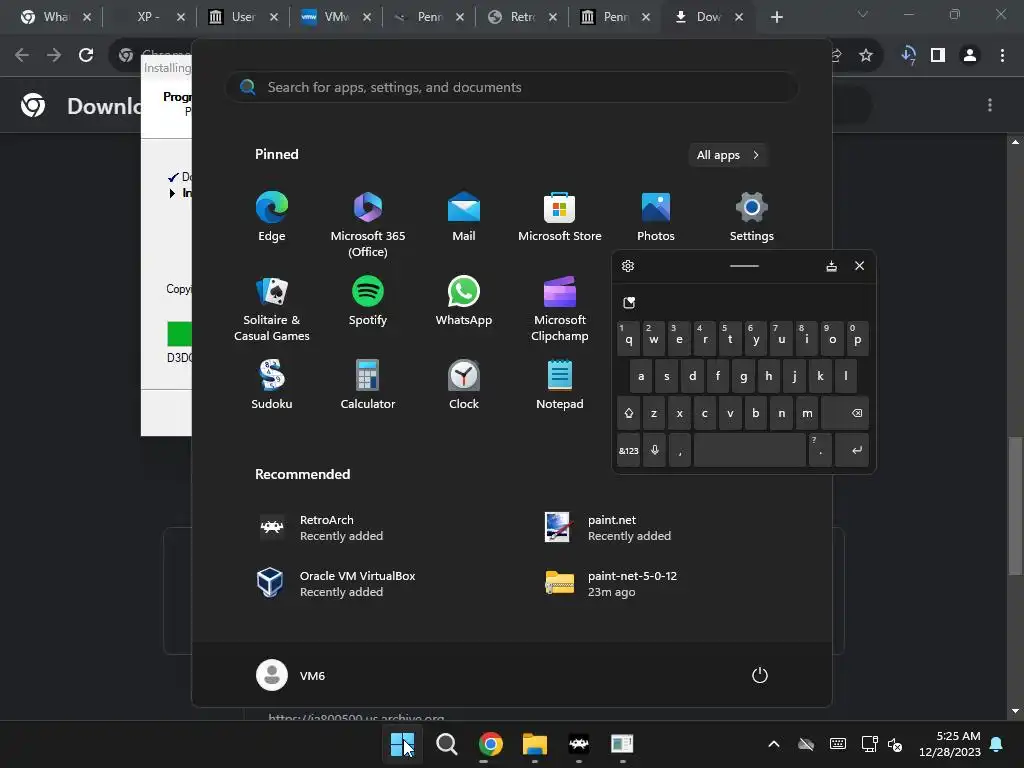1024x768 pixels.
Task: Tap the q key on touch keyboard
Action: [628, 338]
